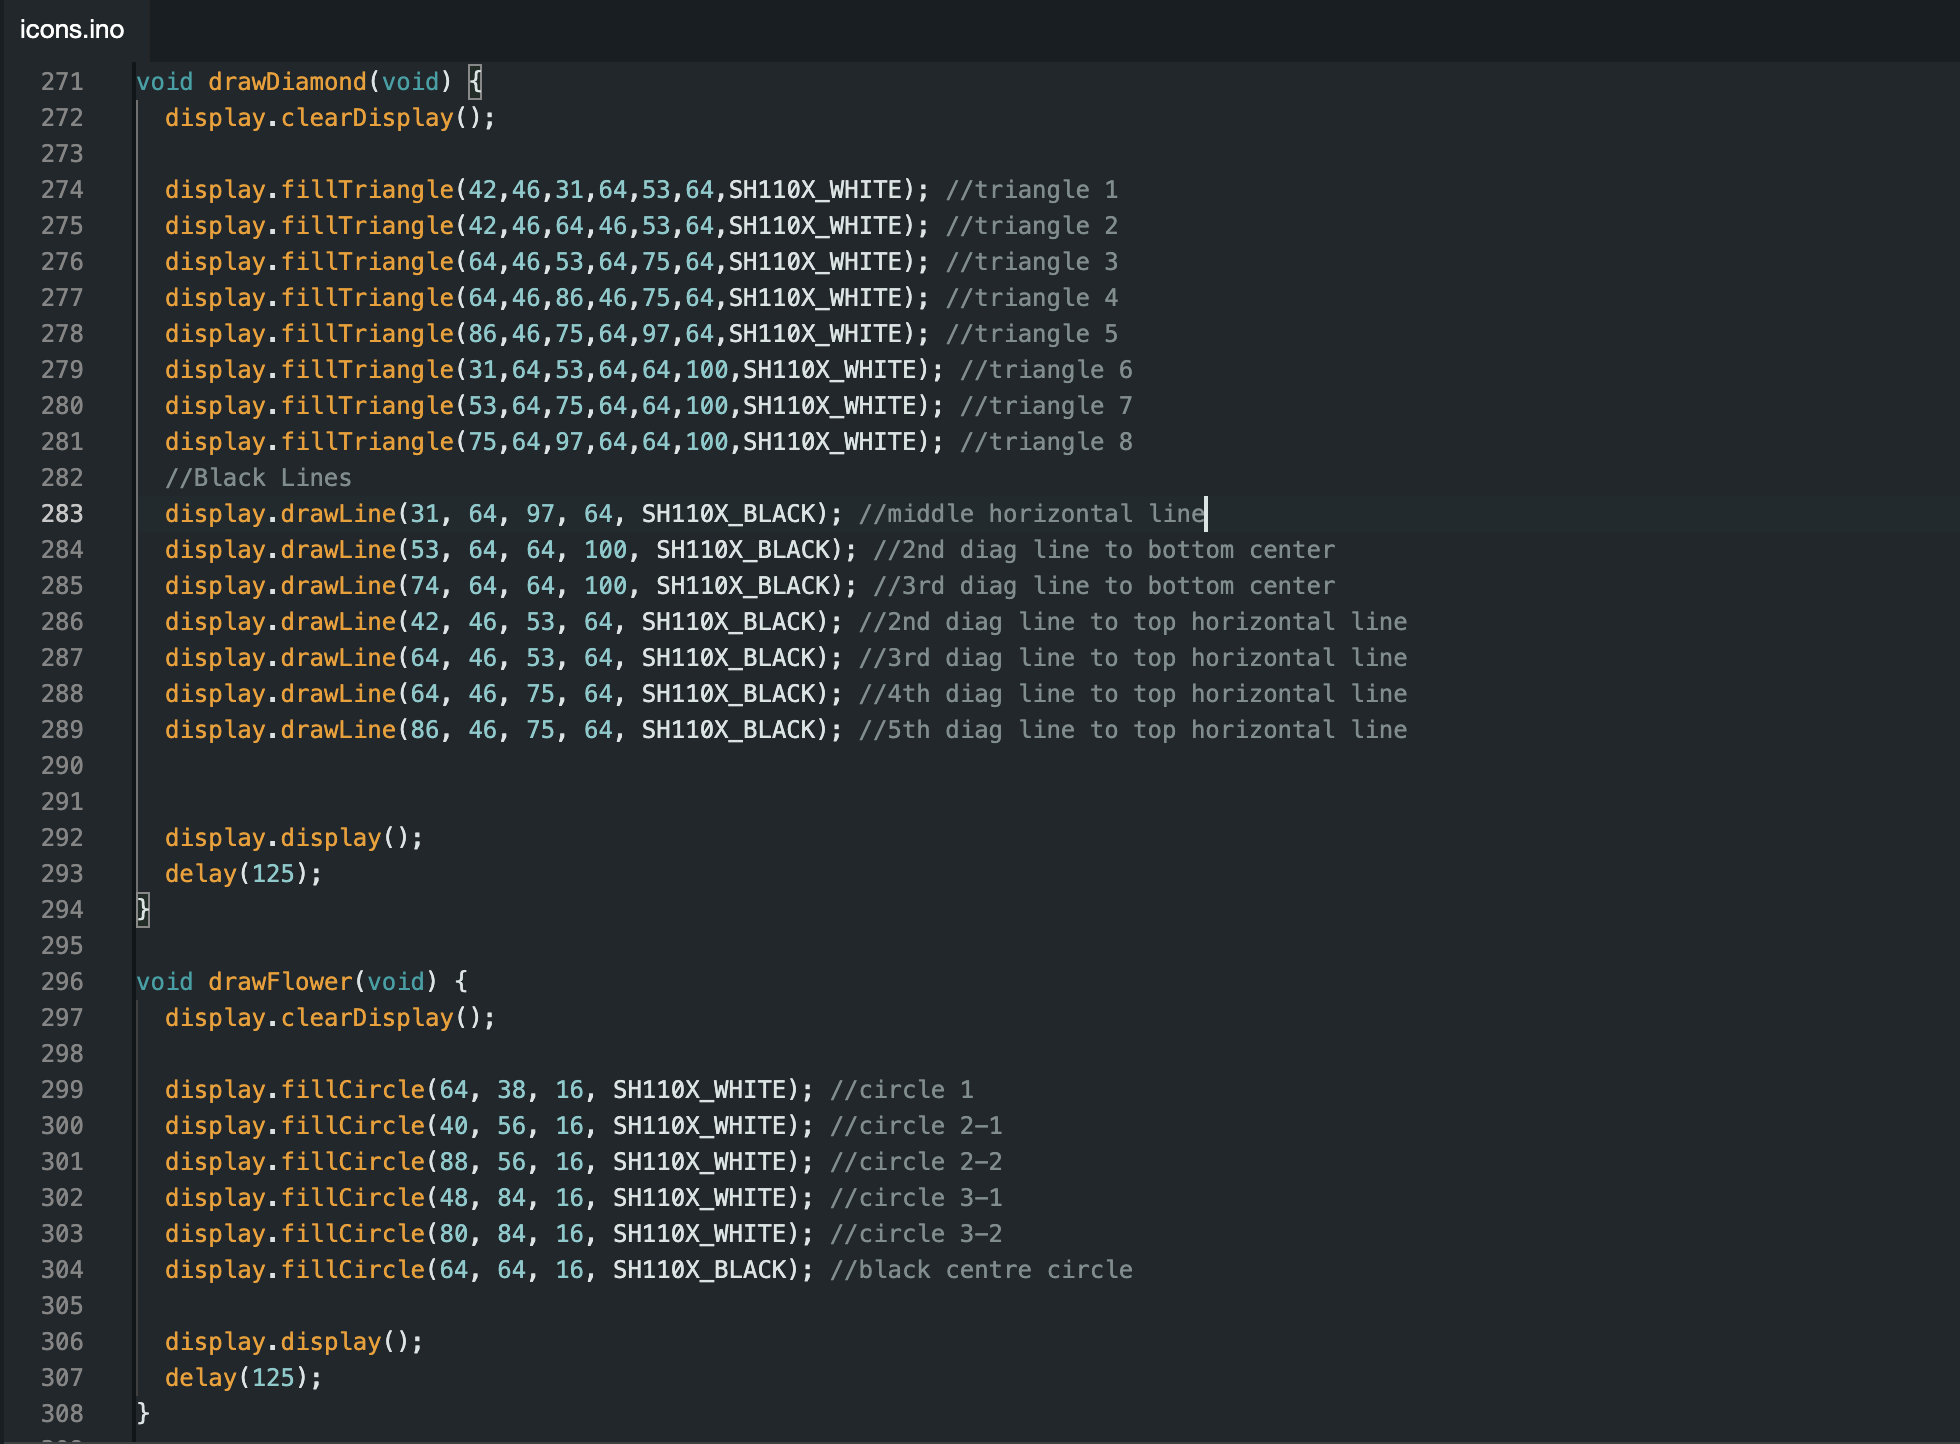The width and height of the screenshot is (1960, 1444).
Task: Click line number 304 in the gutter
Action: coord(61,1269)
